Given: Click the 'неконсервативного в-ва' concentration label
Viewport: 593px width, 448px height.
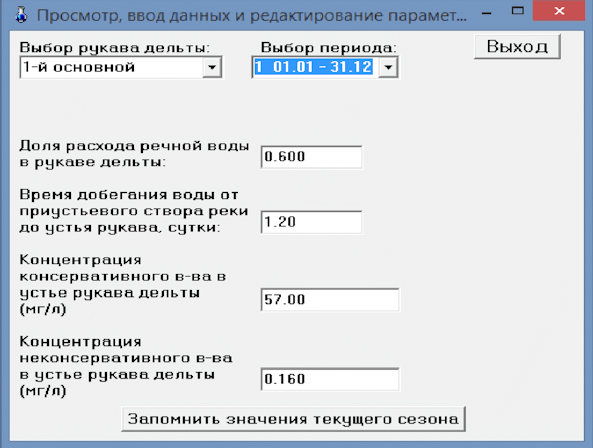Looking at the screenshot, I should point(126,358).
